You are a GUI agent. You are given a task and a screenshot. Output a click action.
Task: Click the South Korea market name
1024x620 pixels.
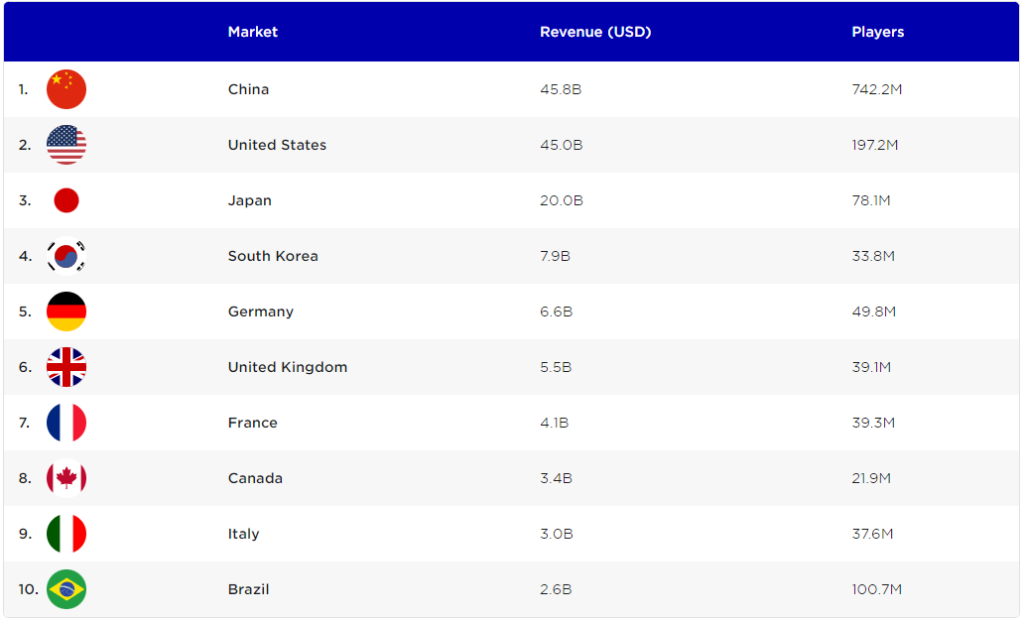[273, 256]
